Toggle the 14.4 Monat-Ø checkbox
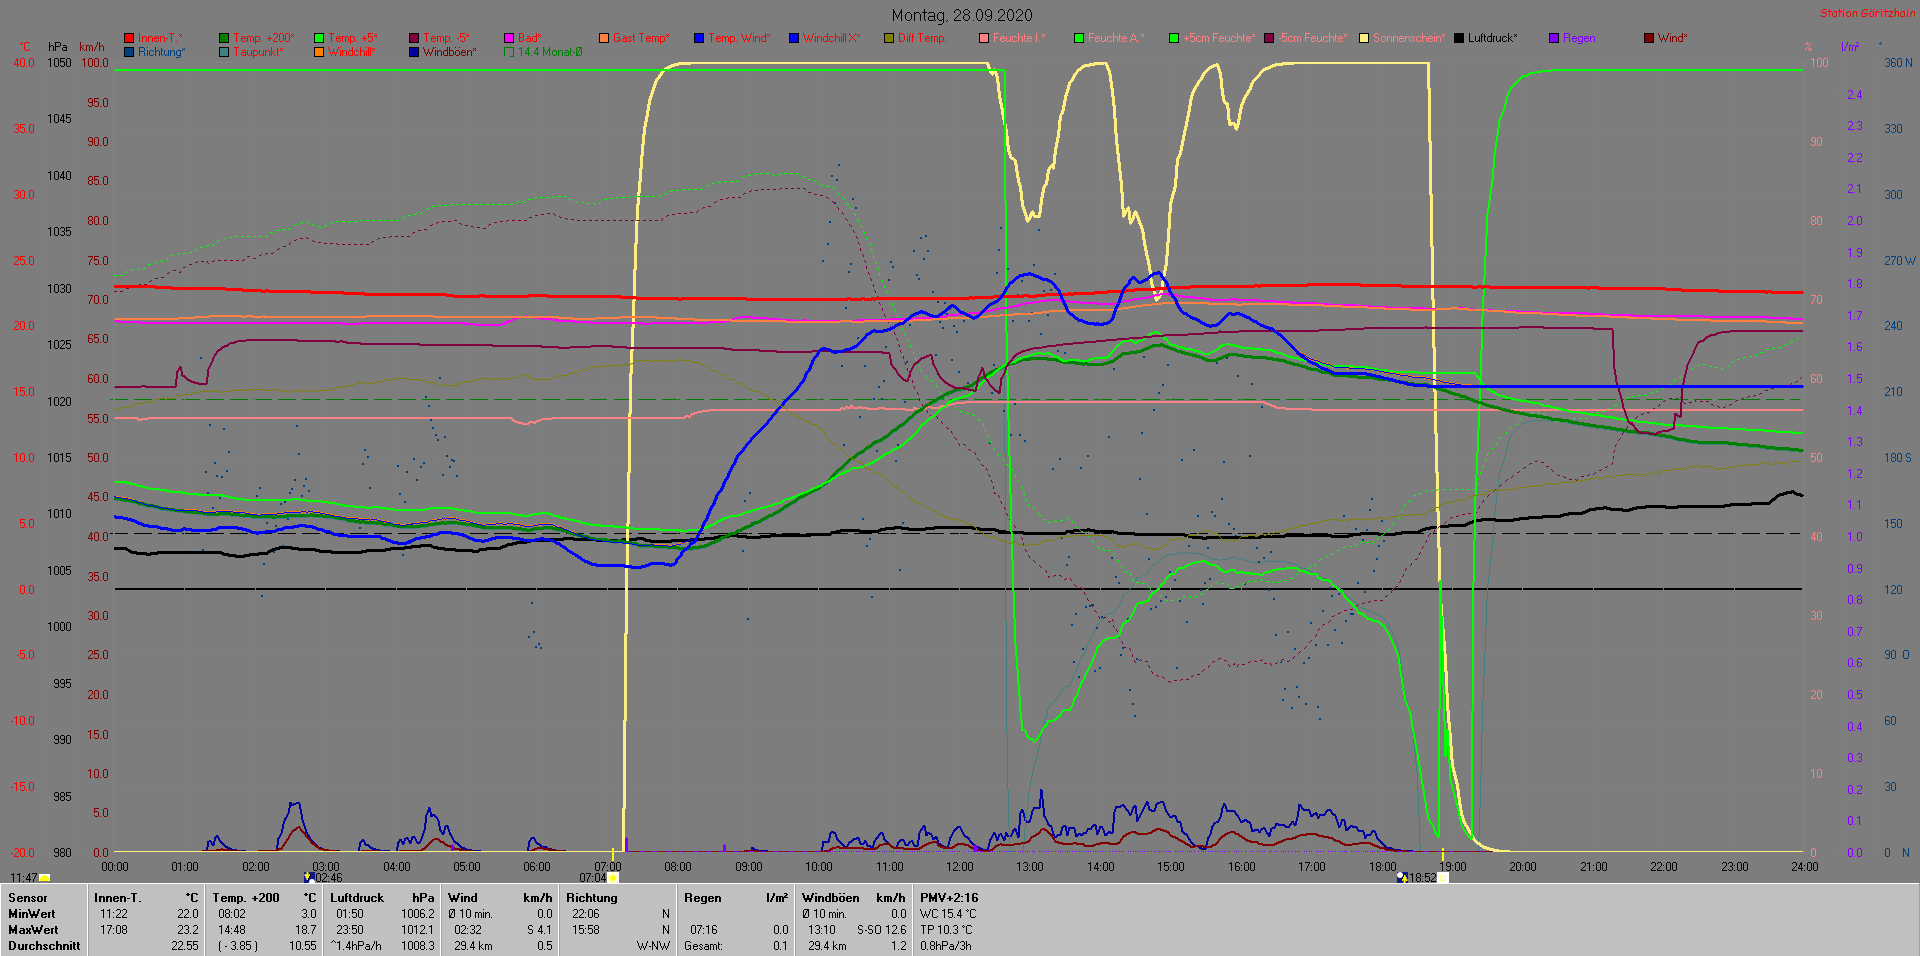The image size is (1920, 956). coord(509,52)
